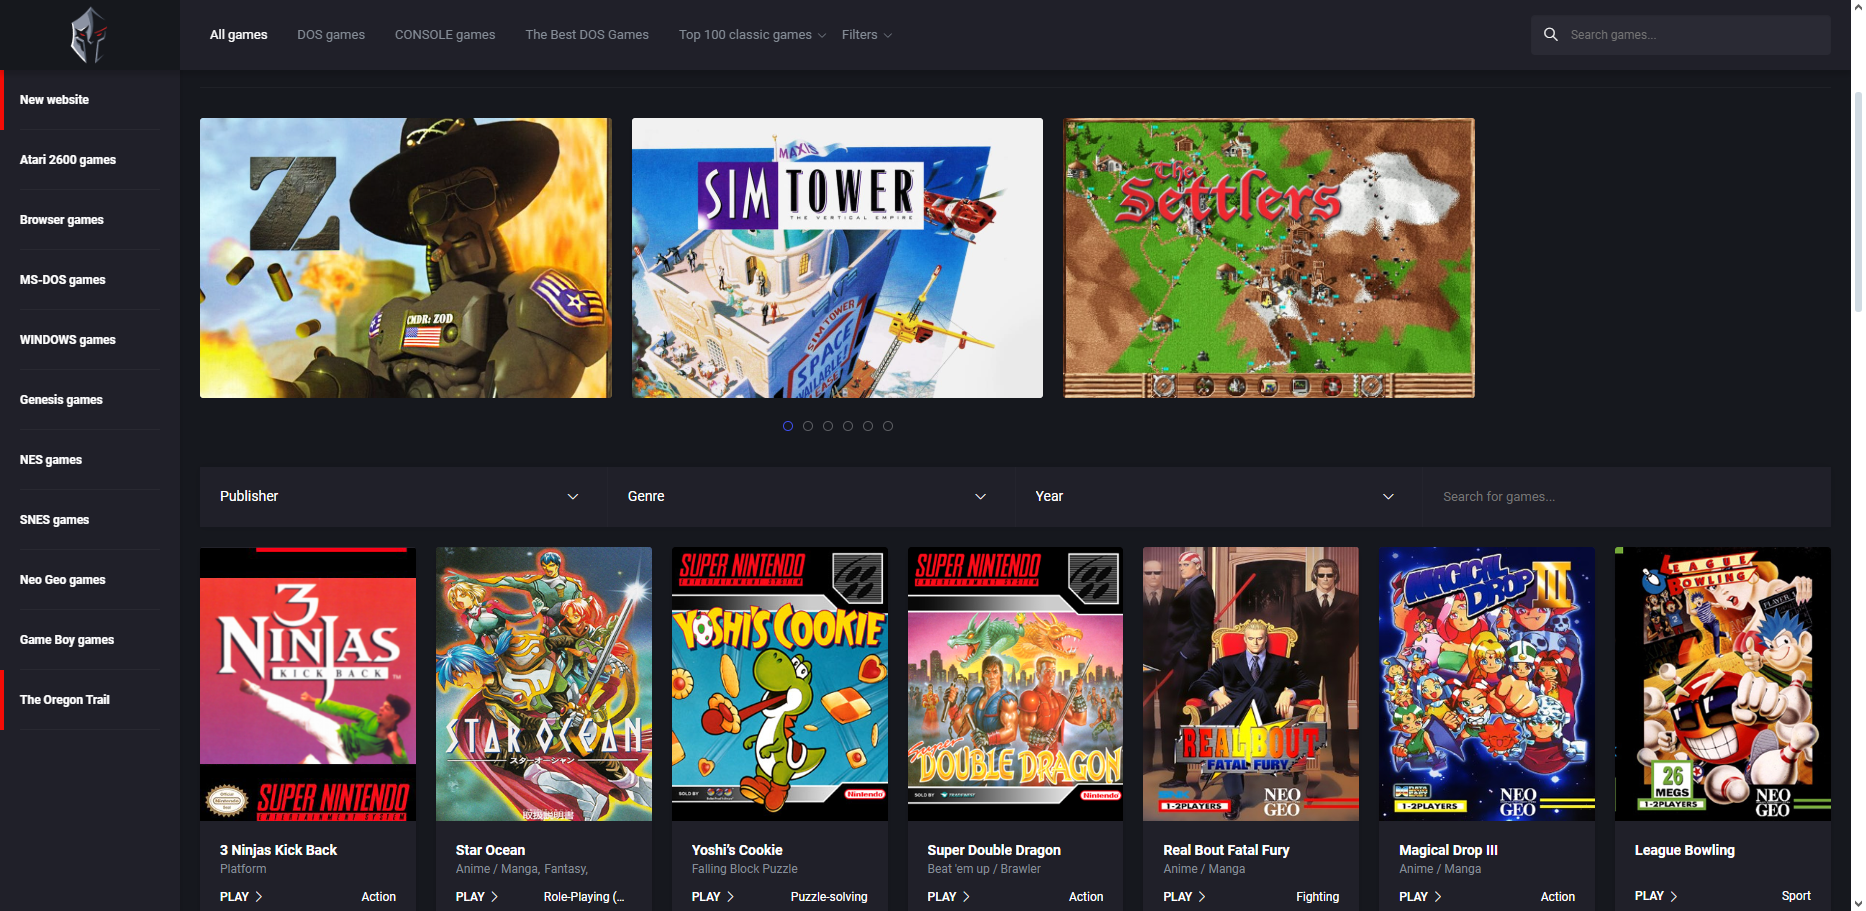
Task: Open the Star Ocean title link
Action: point(490,850)
